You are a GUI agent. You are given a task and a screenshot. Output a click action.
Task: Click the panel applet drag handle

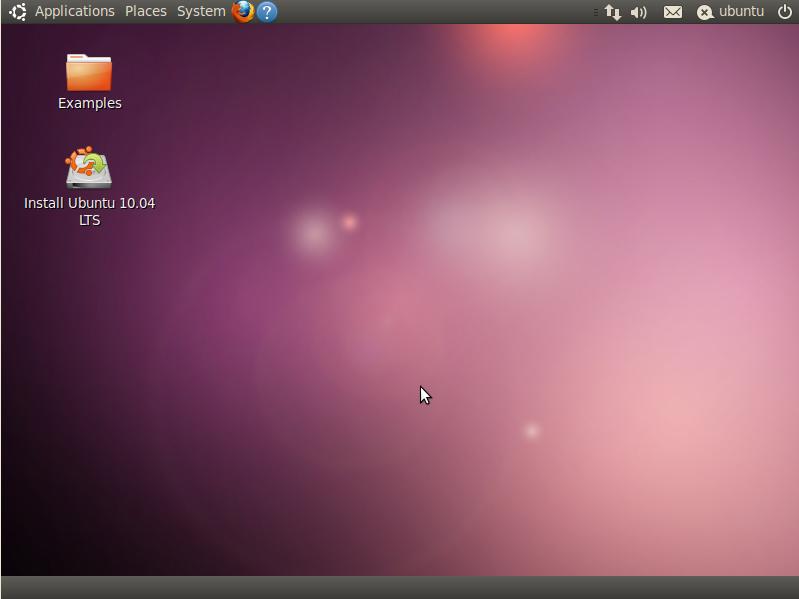[596, 12]
